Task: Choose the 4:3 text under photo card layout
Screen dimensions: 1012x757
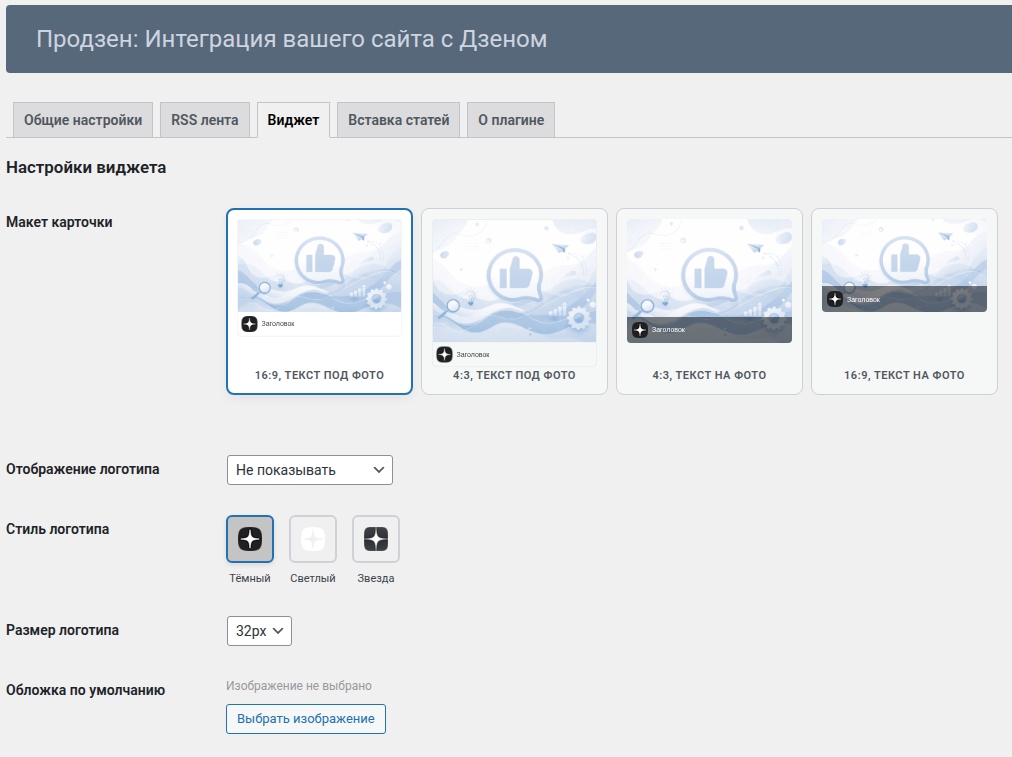Action: 514,301
